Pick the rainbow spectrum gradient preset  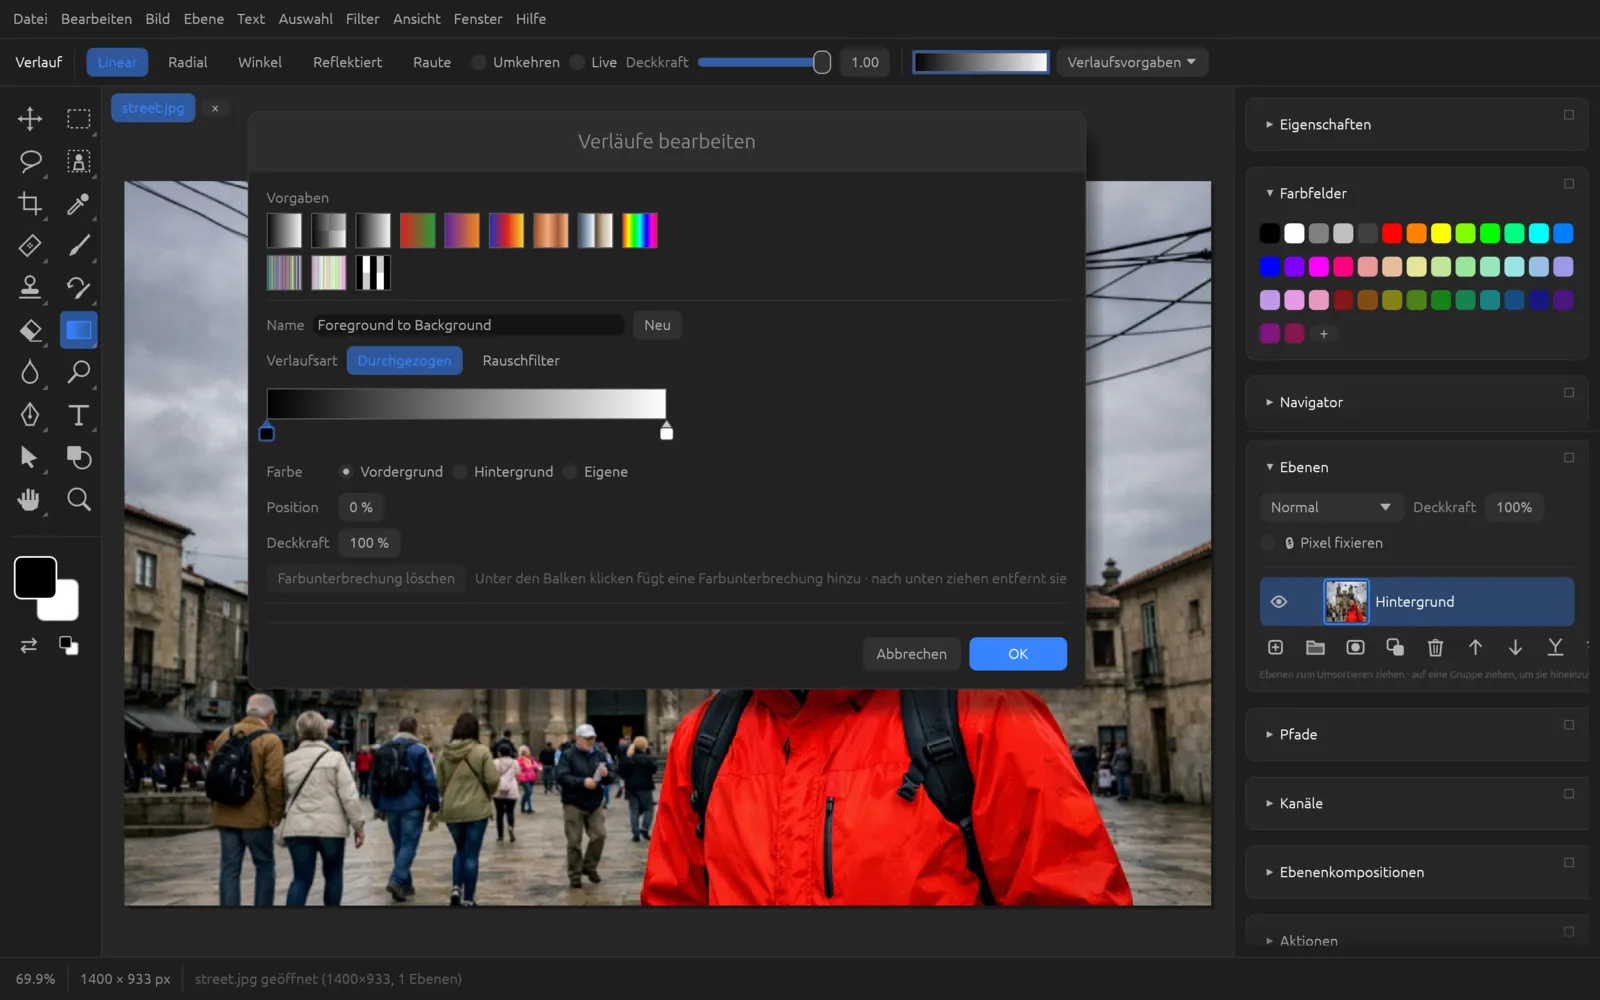640,231
